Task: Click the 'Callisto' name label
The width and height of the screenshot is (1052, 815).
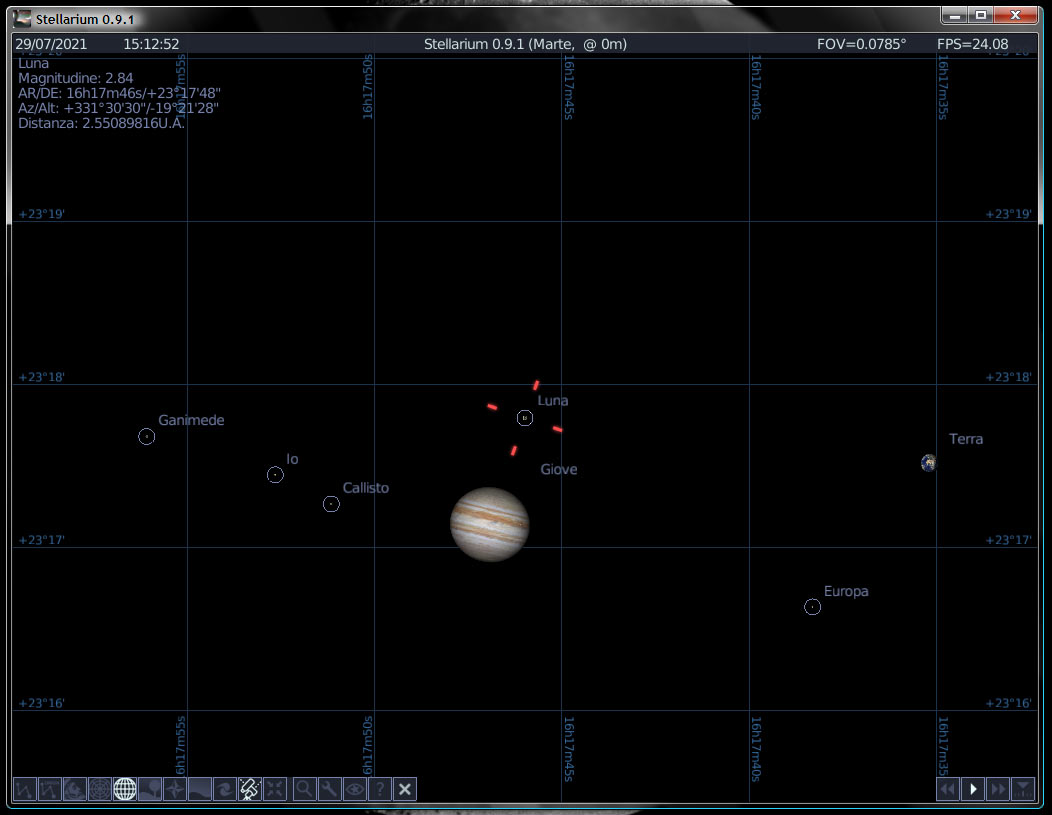Action: pos(366,488)
